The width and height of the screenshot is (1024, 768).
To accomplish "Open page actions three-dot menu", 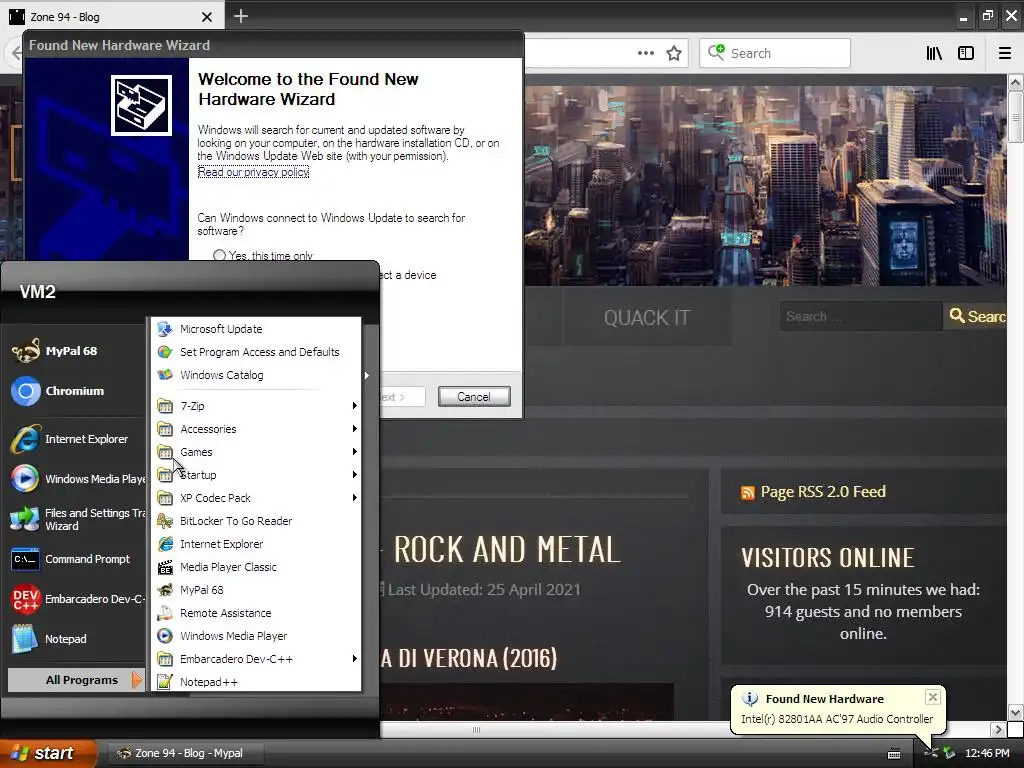I will pos(646,53).
